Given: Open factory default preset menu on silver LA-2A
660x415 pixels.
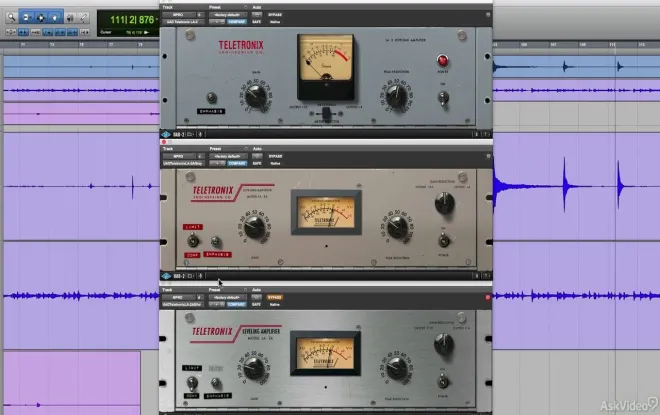Looking at the screenshot, I should coord(228,297).
